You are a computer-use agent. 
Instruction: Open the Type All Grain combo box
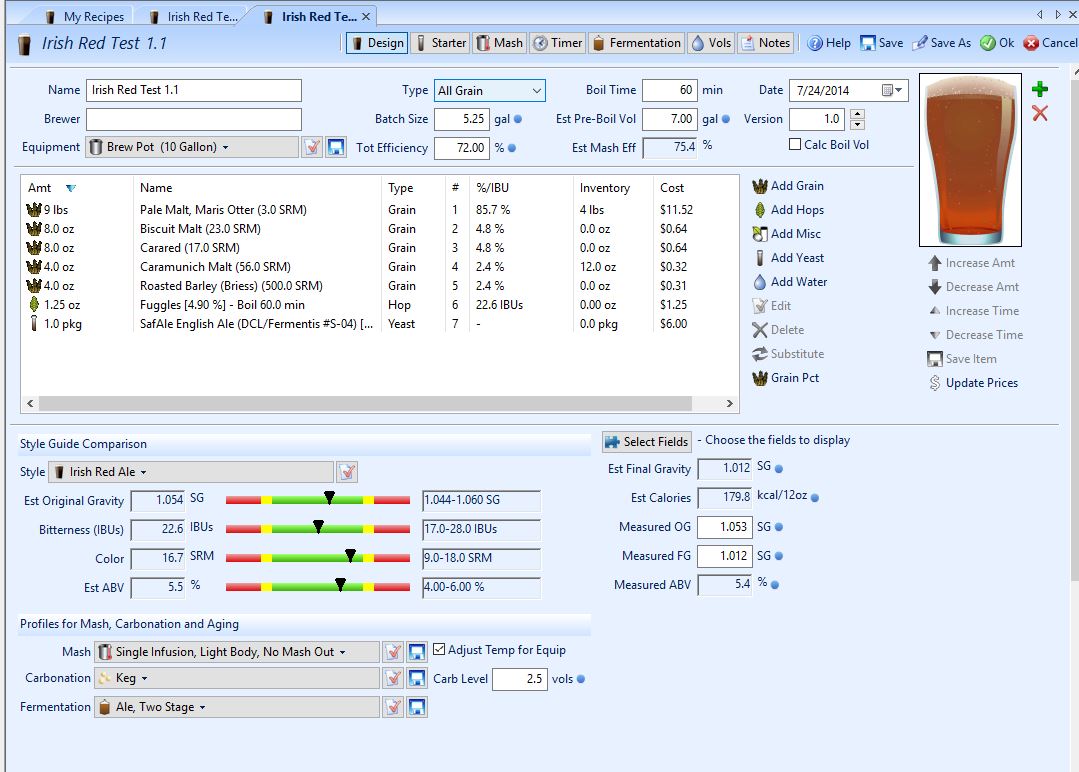(490, 90)
